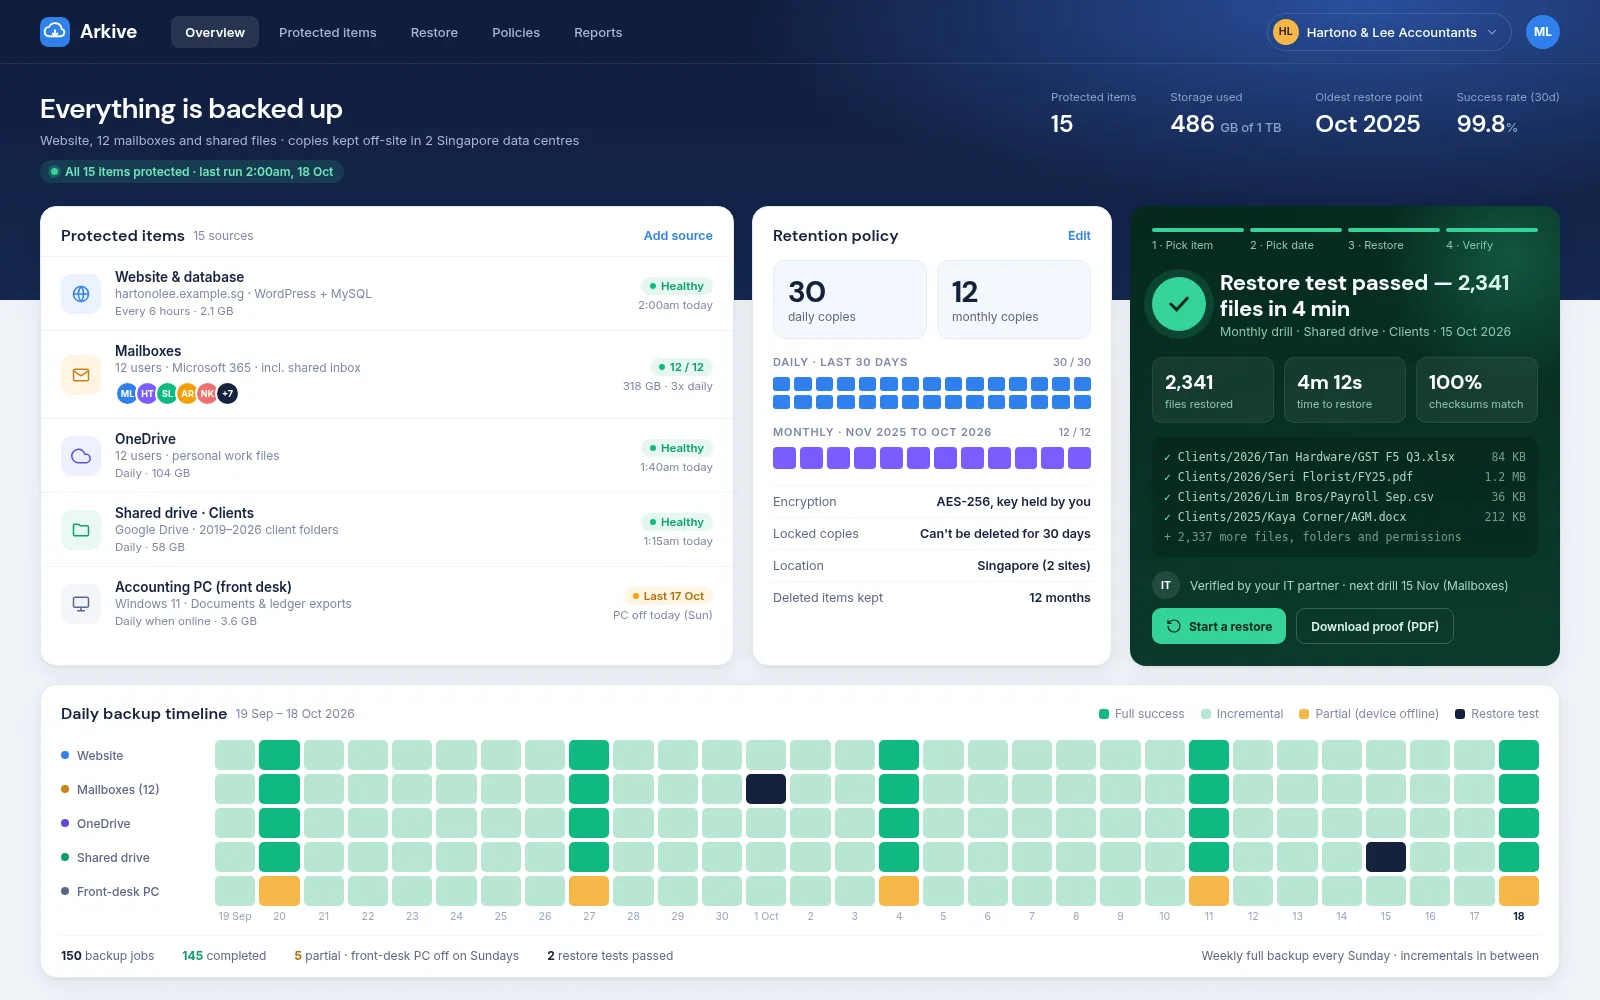Screen dimensions: 1600x1000
Task: Click the all items protected status pill
Action: pyautogui.click(x=192, y=172)
